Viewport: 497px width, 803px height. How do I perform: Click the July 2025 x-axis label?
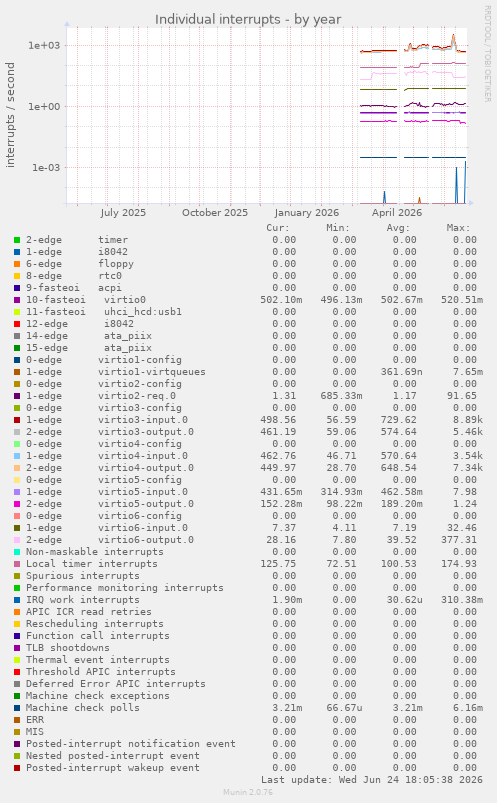(123, 213)
